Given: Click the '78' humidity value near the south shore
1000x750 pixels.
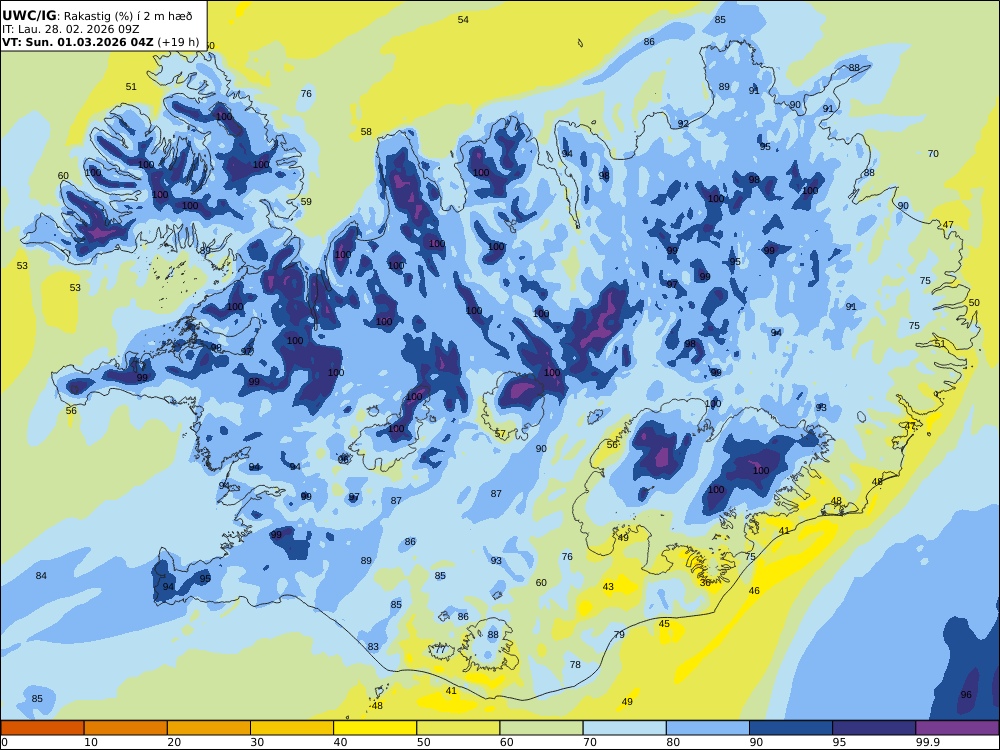Looking at the screenshot, I should 575,665.
